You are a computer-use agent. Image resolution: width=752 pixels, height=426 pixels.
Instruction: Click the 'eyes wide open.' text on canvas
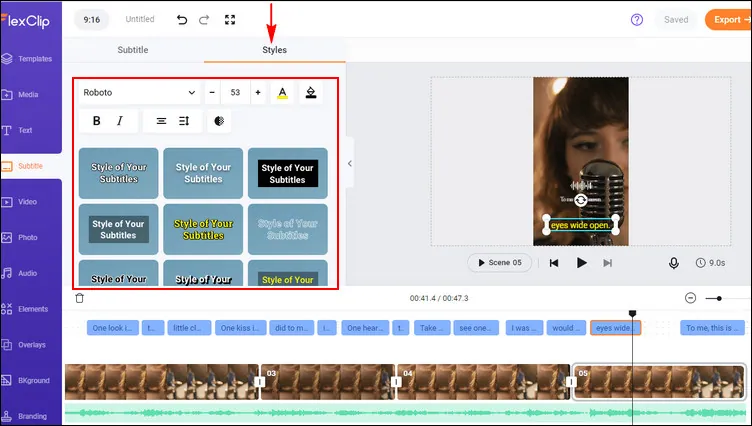point(580,225)
